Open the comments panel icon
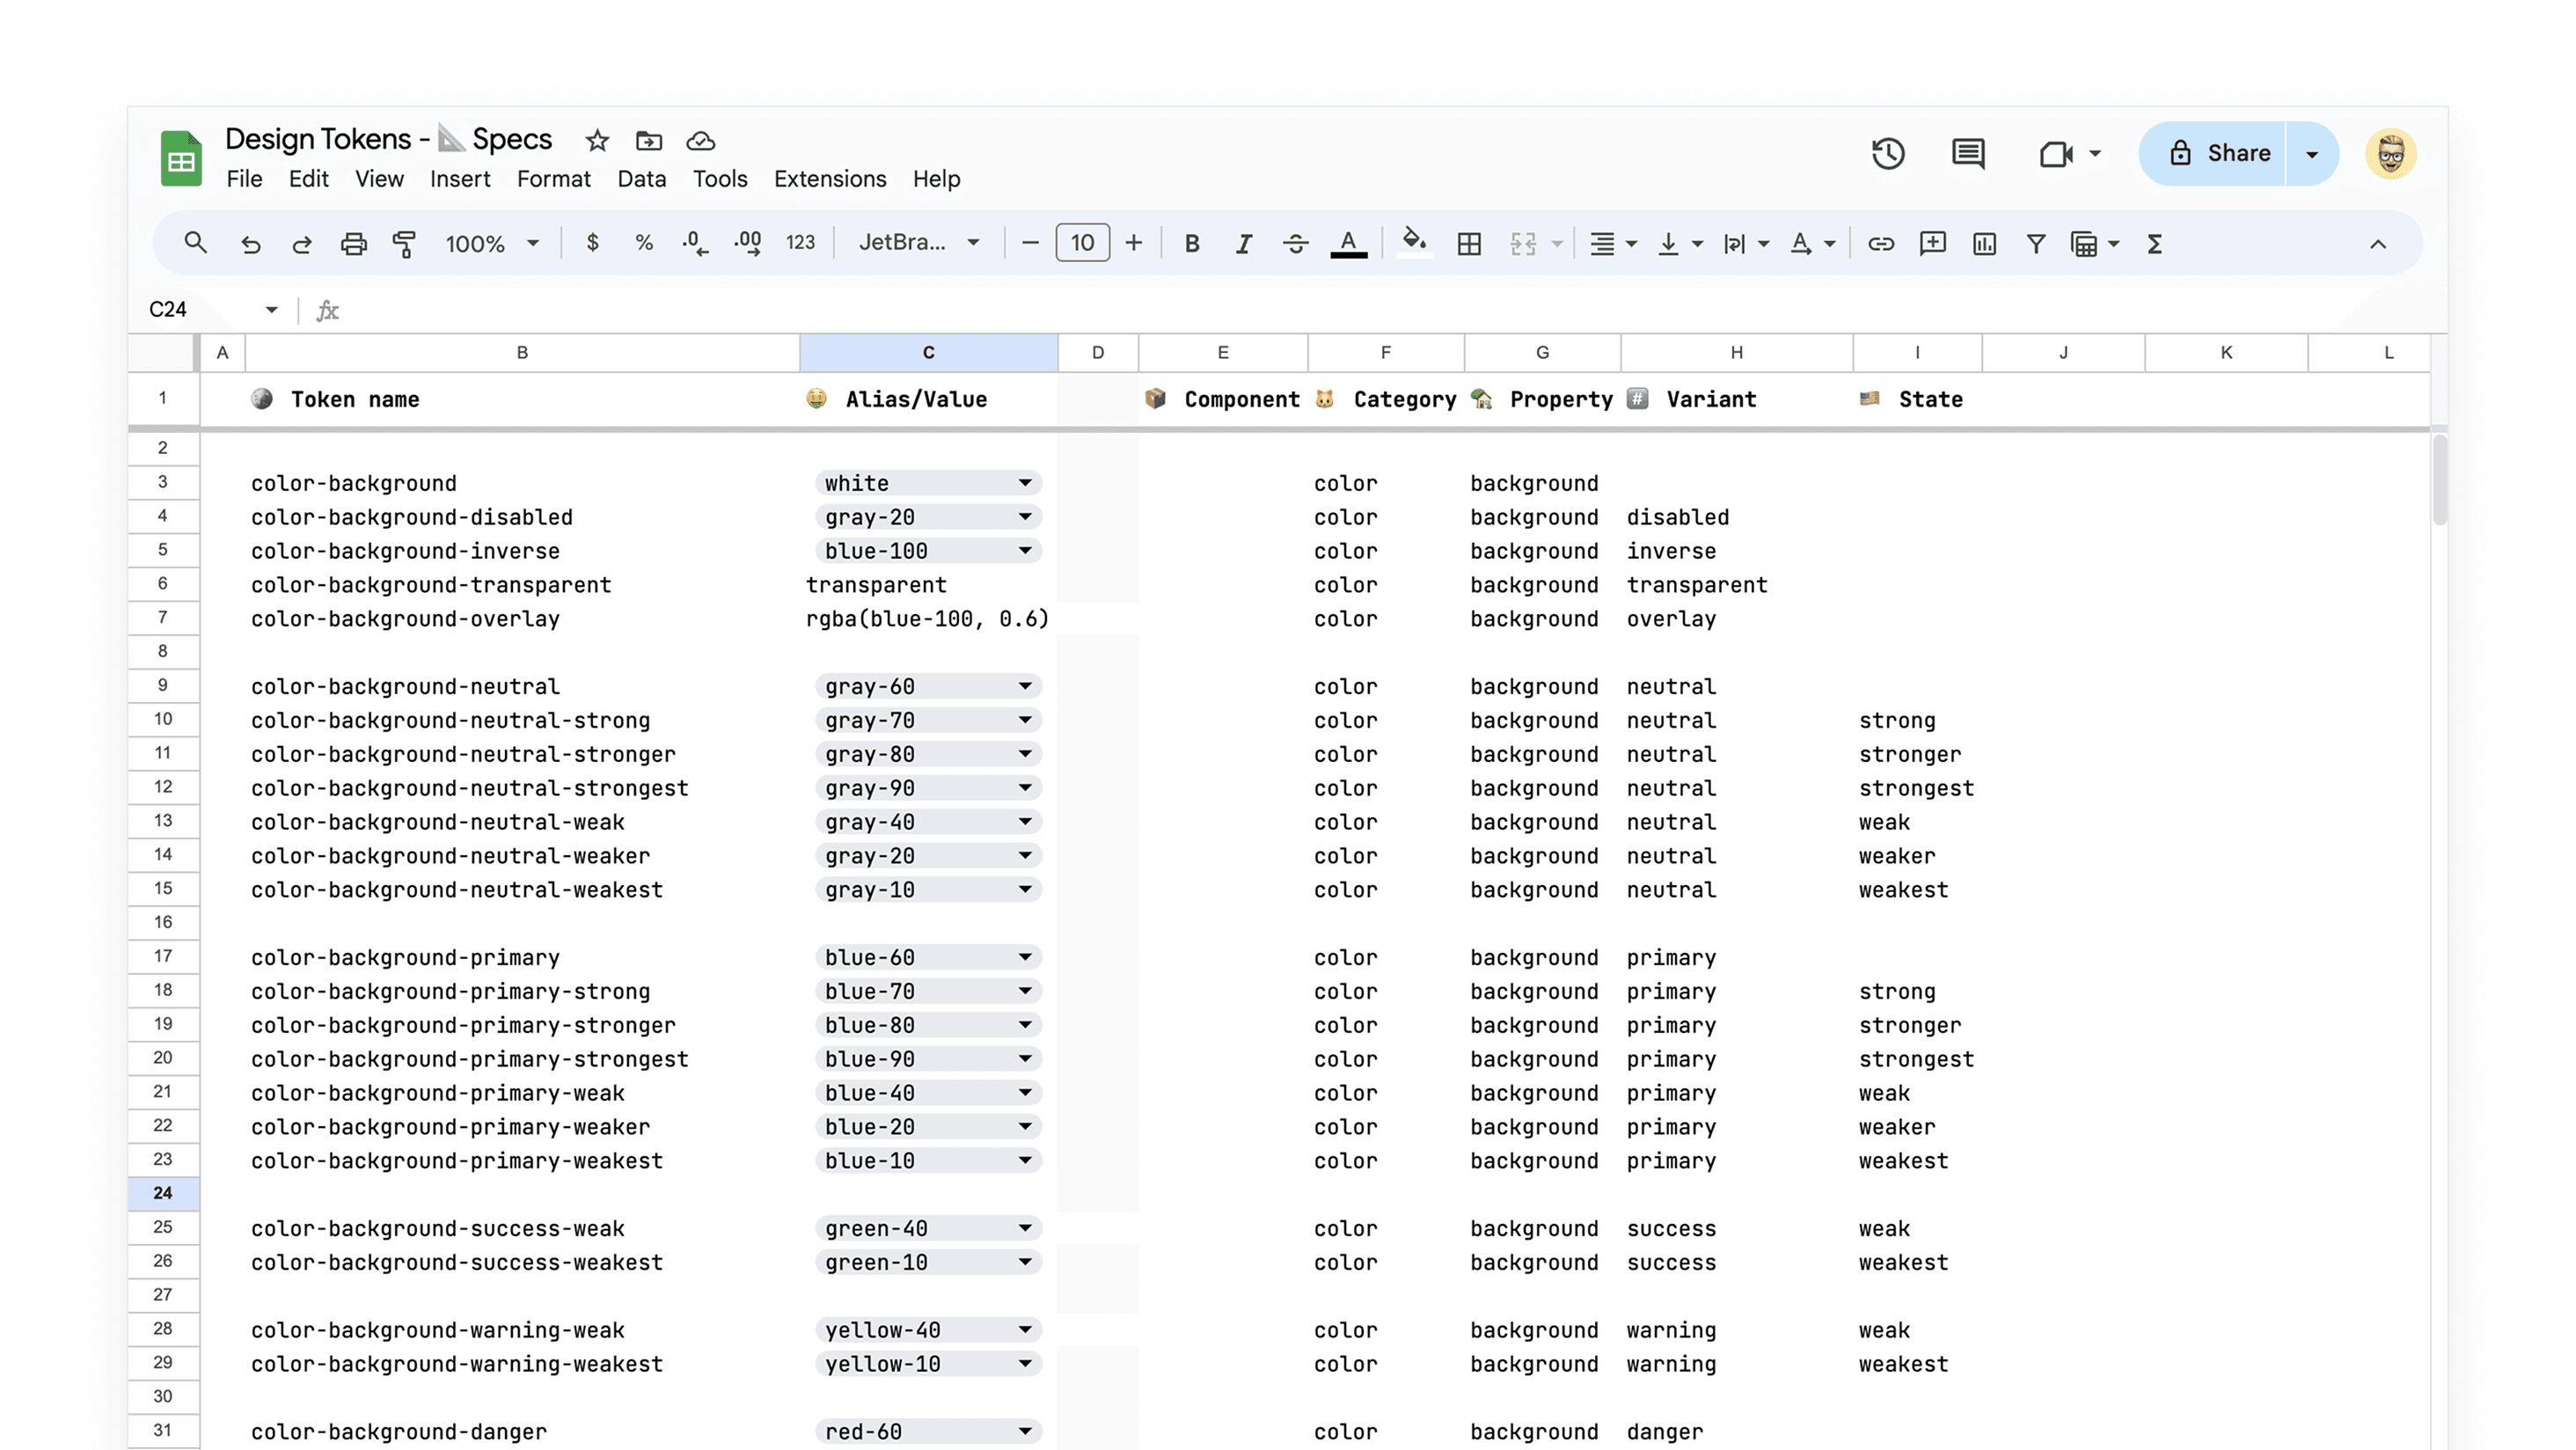Image resolution: width=2576 pixels, height=1450 pixels. (1967, 154)
